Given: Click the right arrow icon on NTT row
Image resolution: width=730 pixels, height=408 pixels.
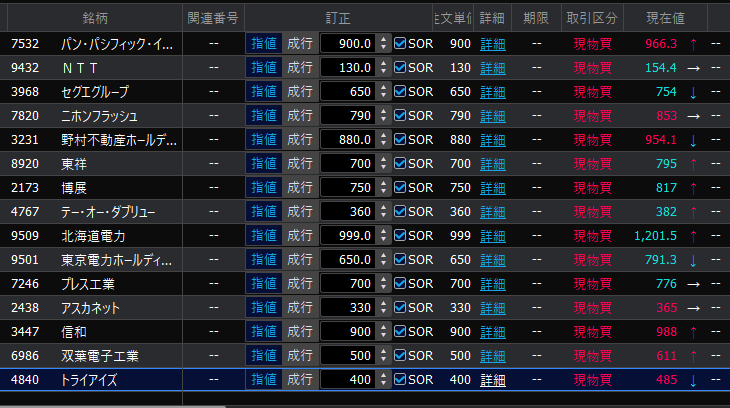Looking at the screenshot, I should tap(693, 68).
